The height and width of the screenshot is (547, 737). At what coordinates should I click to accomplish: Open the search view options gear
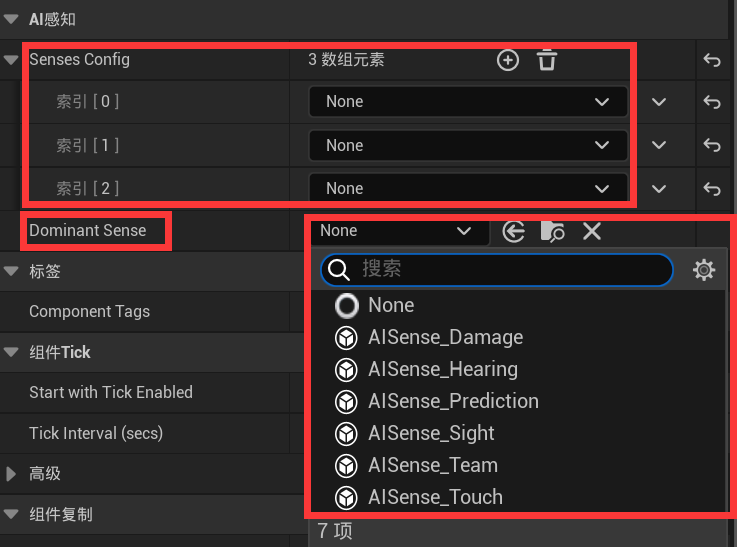704,270
